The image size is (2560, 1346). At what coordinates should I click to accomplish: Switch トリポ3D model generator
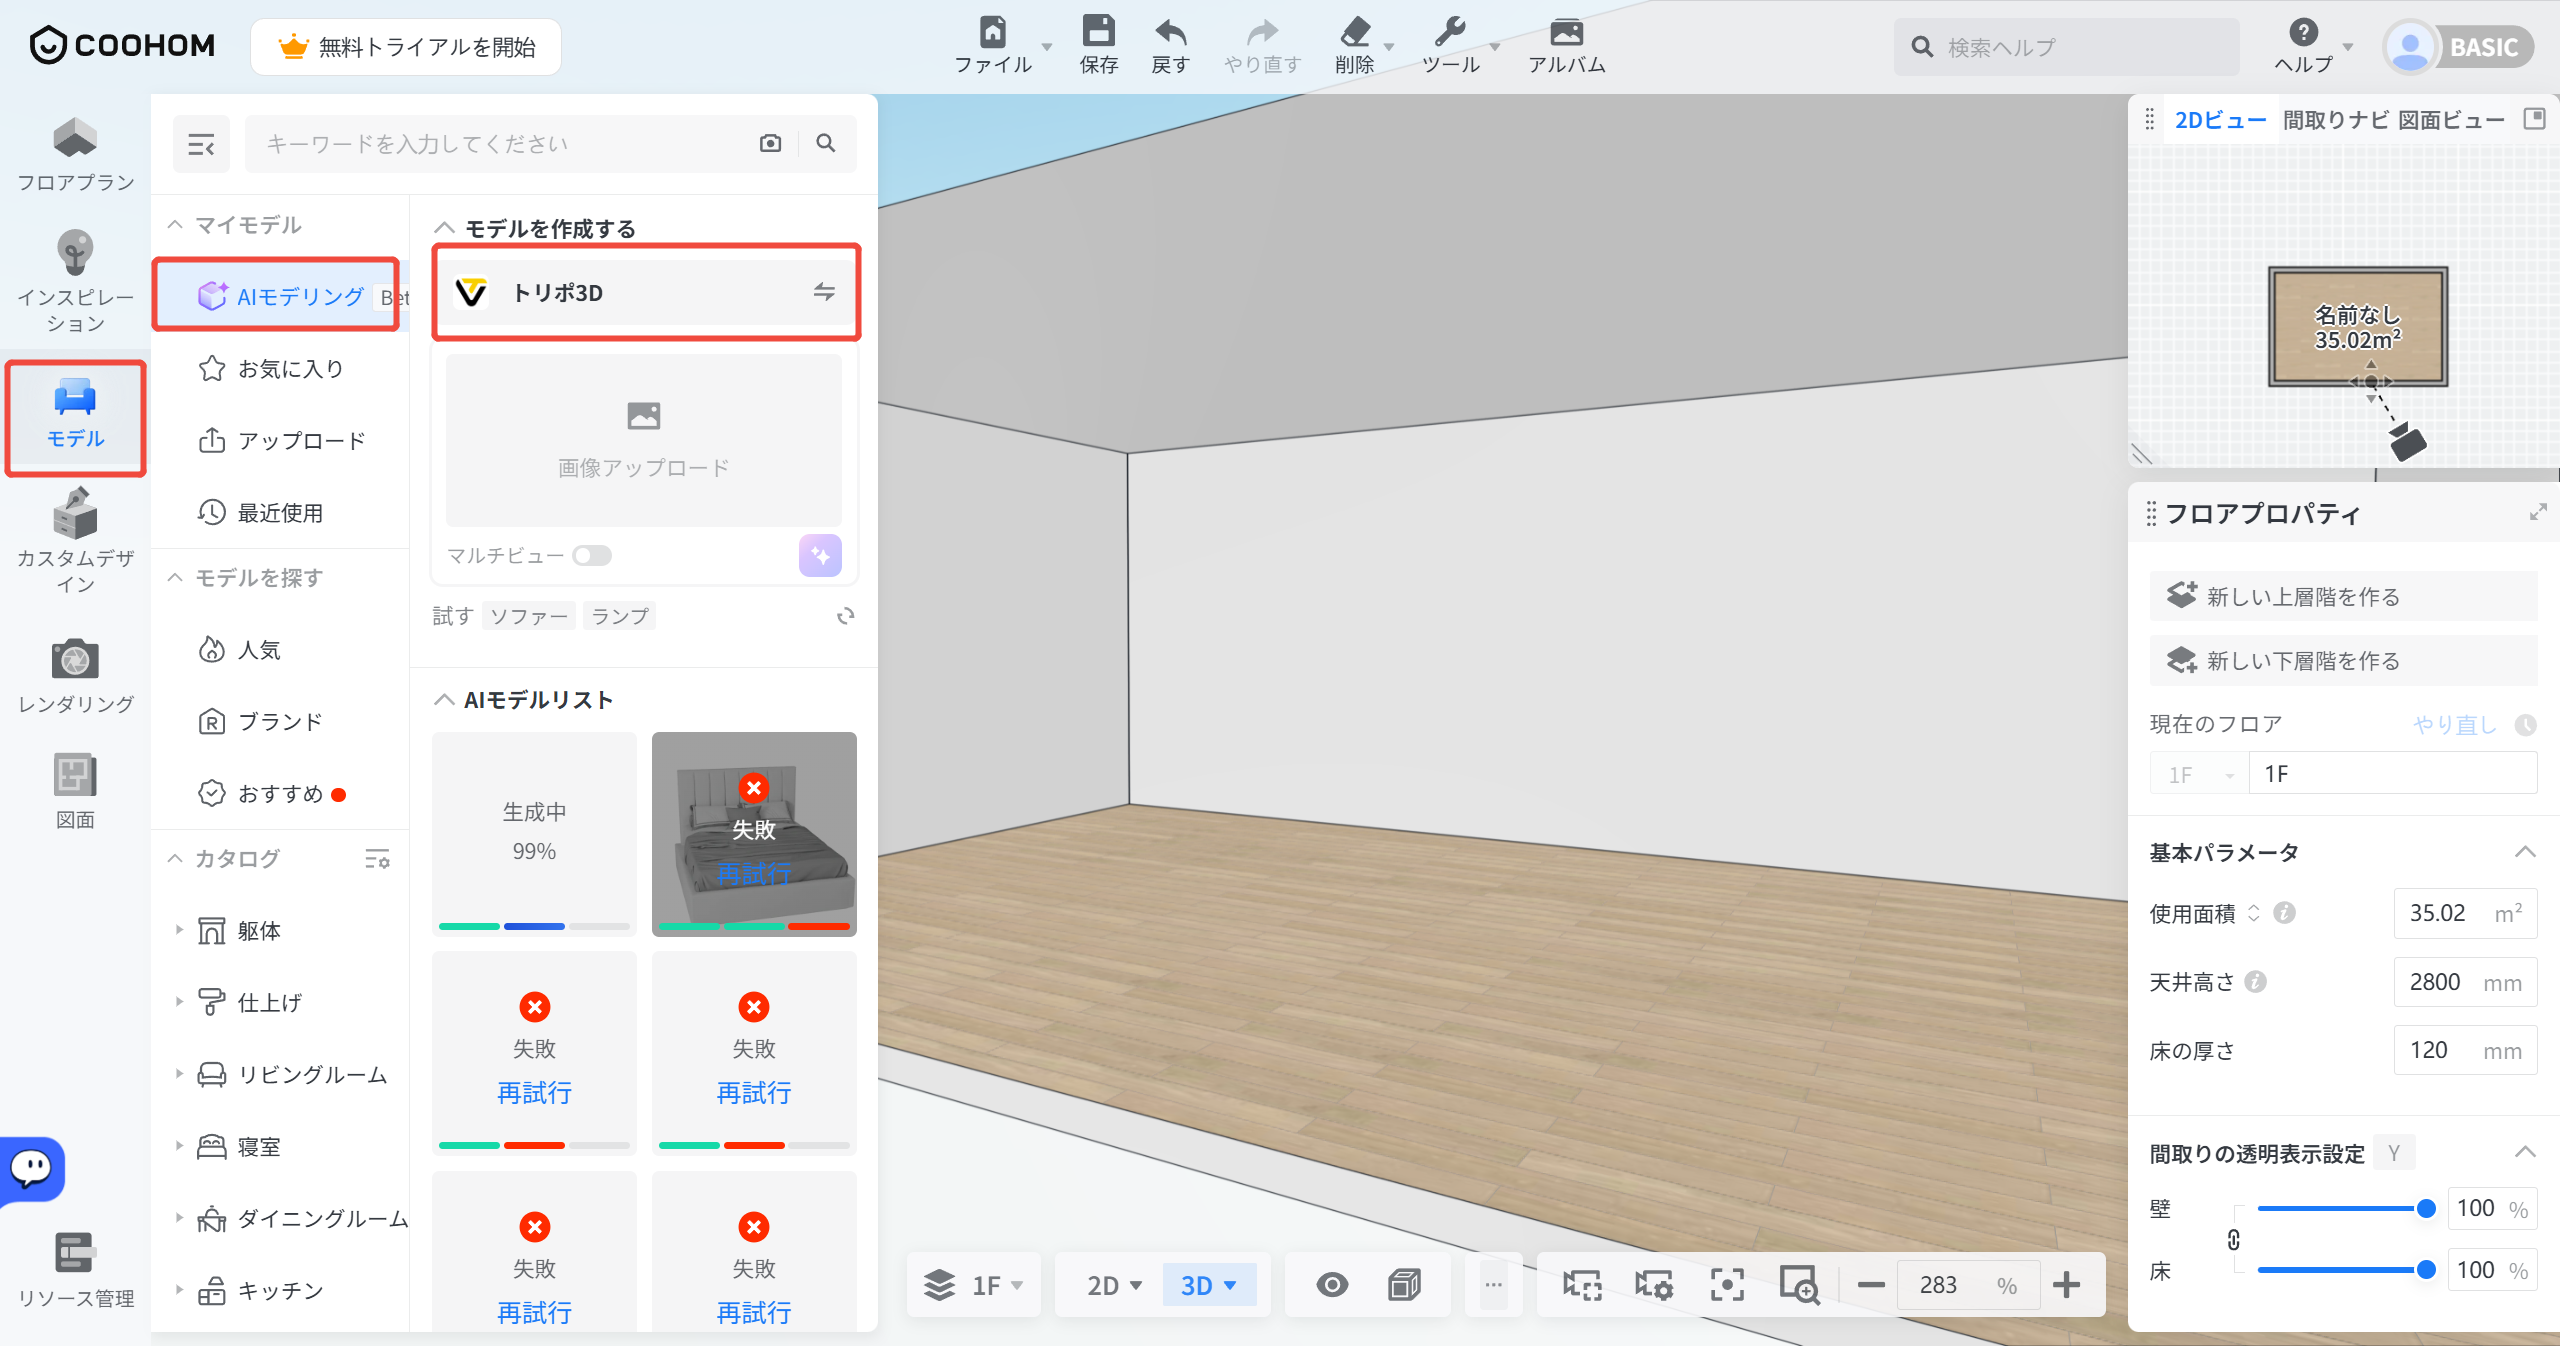(824, 292)
